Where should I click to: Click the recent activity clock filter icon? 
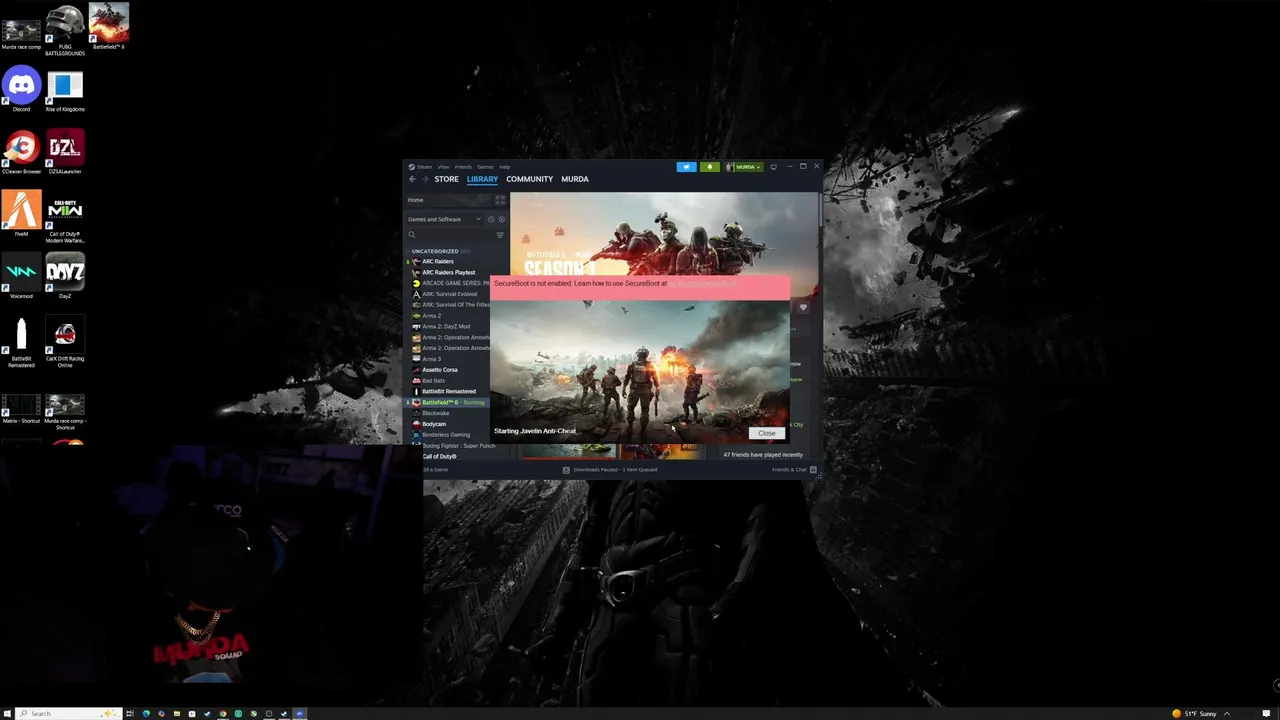[x=491, y=219]
